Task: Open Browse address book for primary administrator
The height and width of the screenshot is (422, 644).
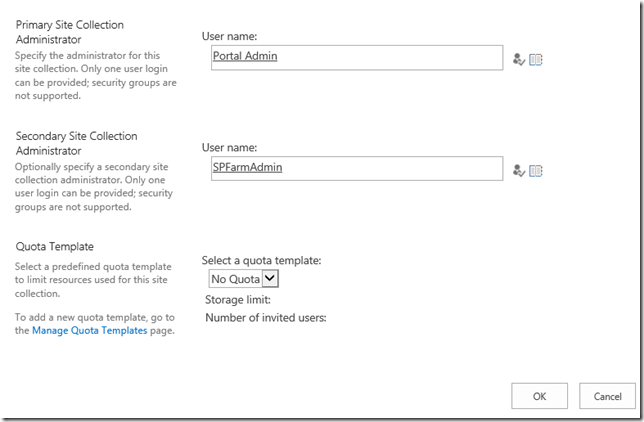Action: (536, 60)
